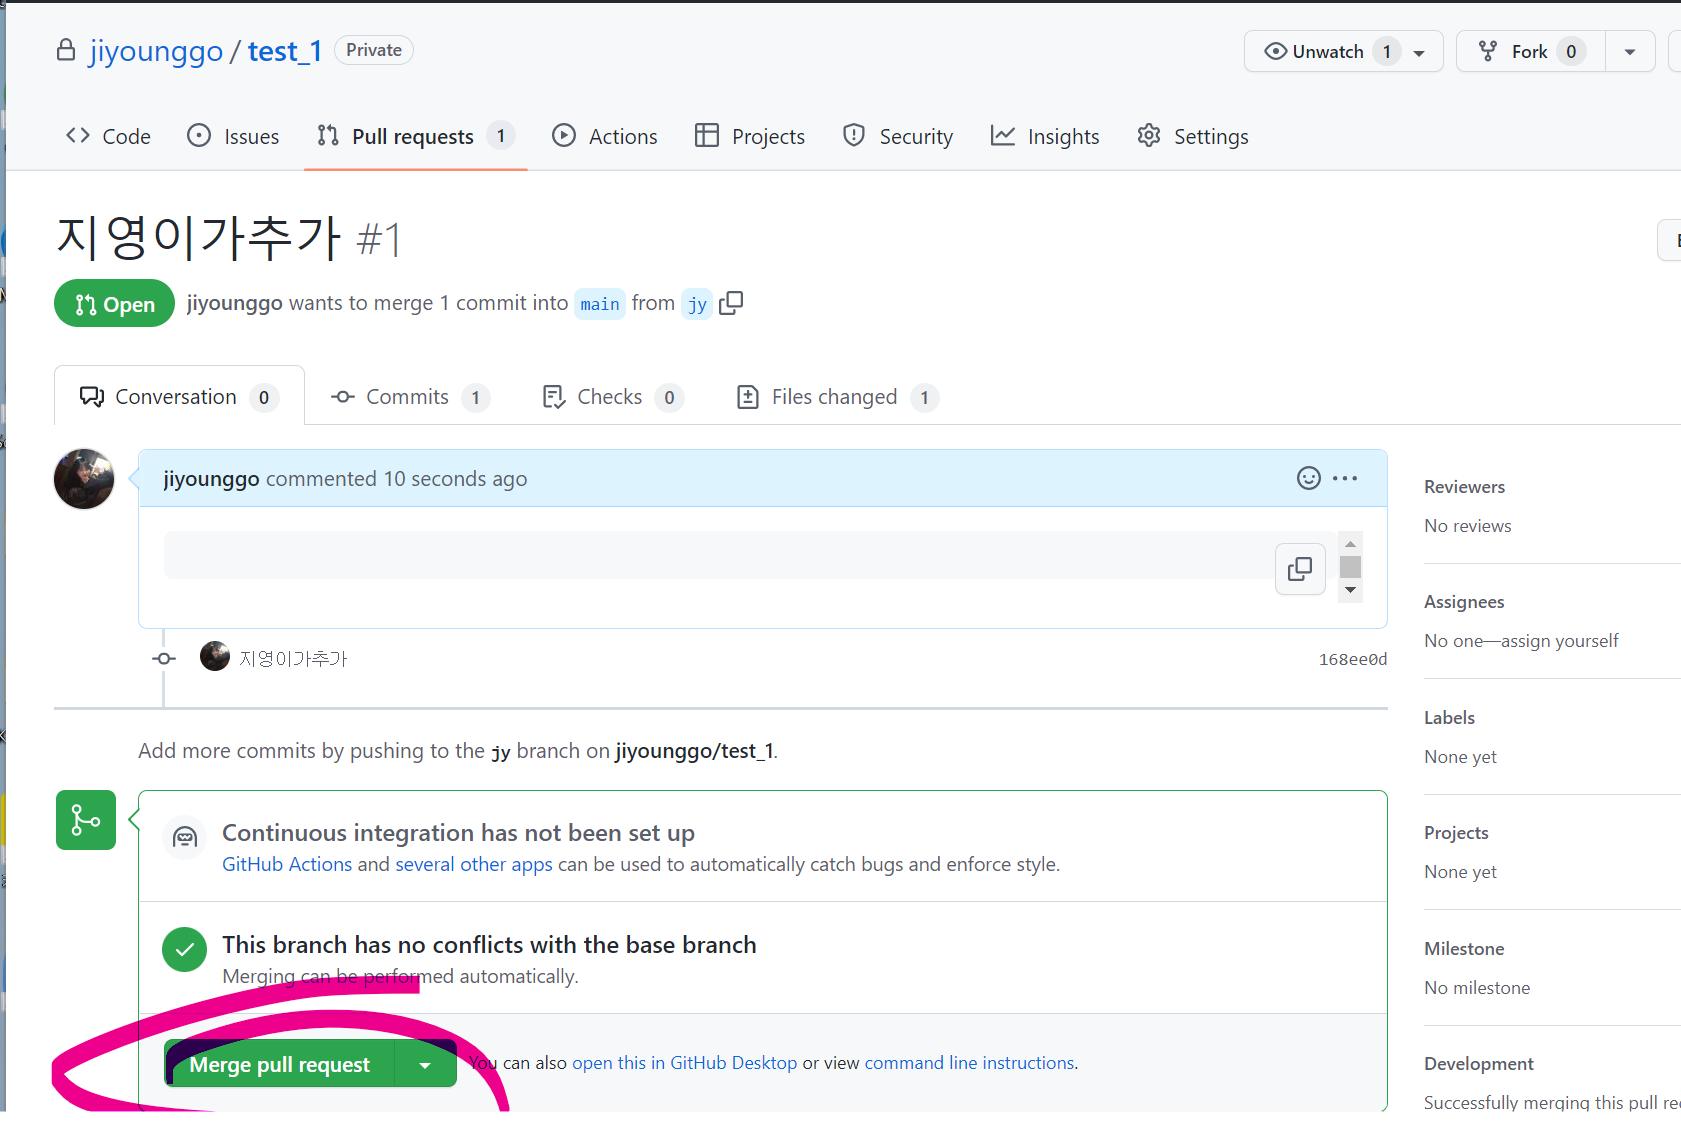Click the Code tab angle-brackets icon
Screen dimensions: 1681x1134
tap(78, 135)
